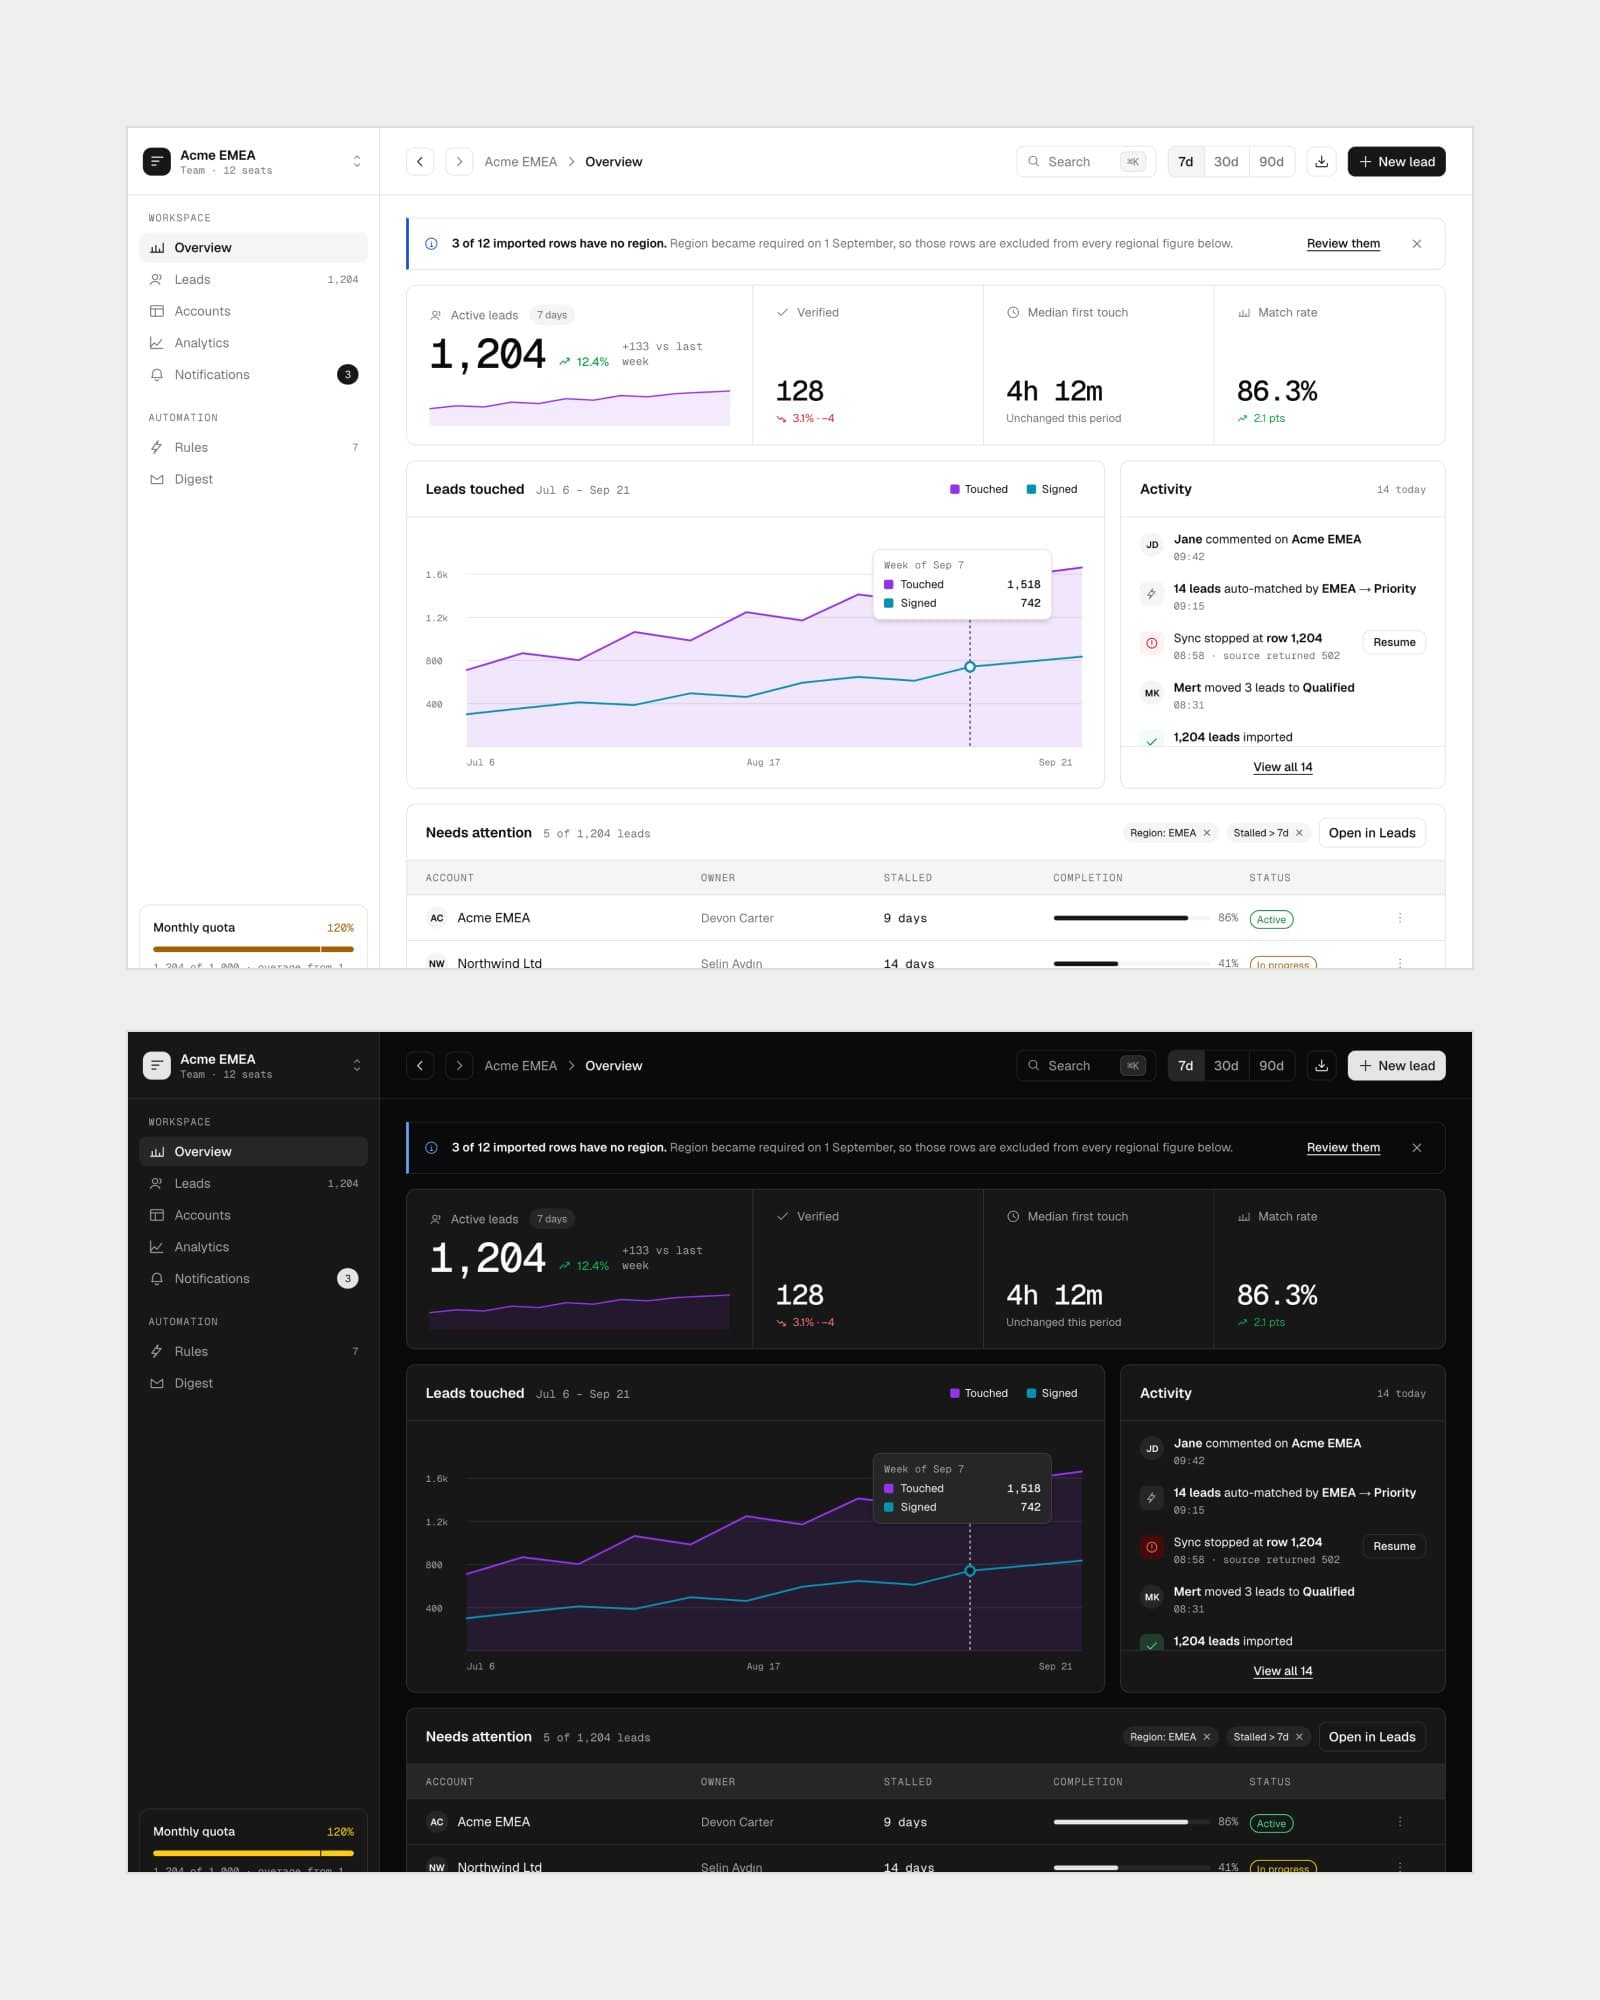
Task: Click download icon in dark theme toolbar
Action: [1321, 1066]
